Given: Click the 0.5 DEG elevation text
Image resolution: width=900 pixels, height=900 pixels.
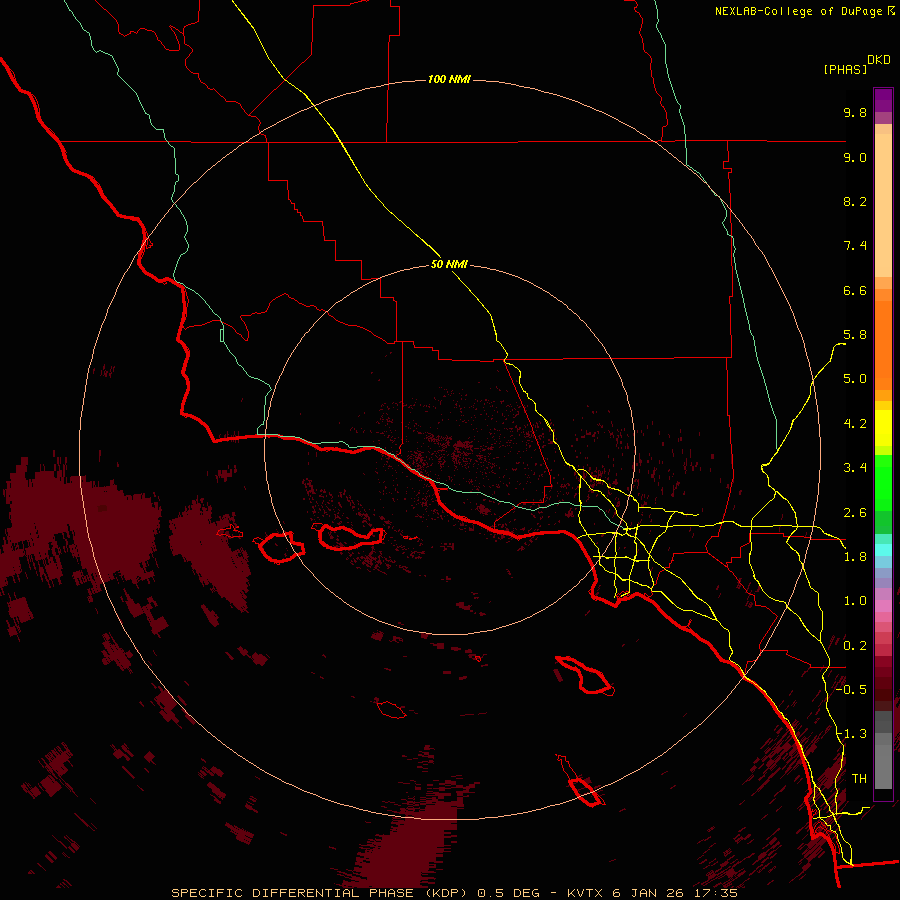Looking at the screenshot, I should pyautogui.click(x=509, y=893).
